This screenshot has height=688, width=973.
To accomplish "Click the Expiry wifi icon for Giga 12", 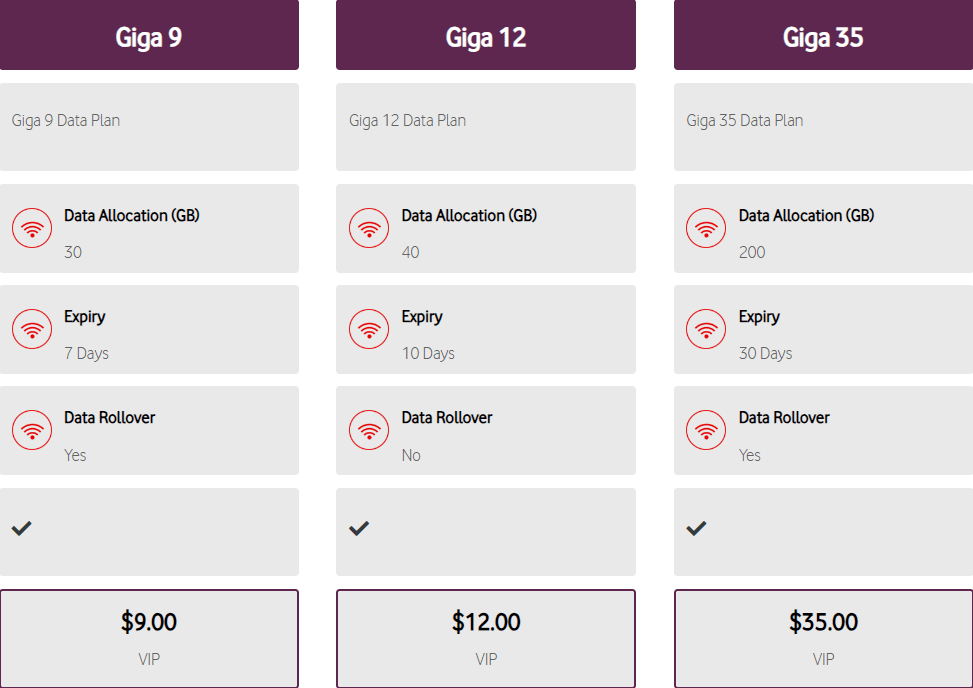I will (x=369, y=329).
